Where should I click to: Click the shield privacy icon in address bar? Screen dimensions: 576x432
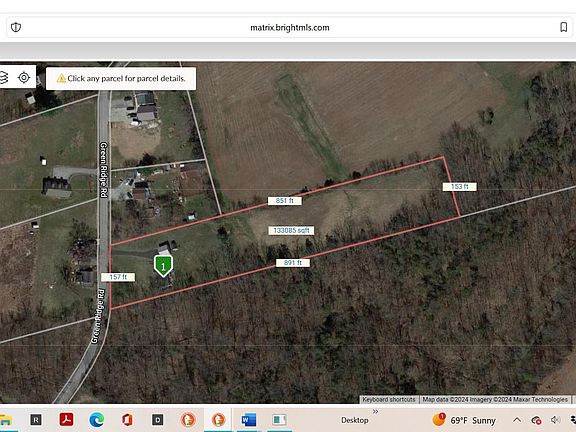click(16, 27)
